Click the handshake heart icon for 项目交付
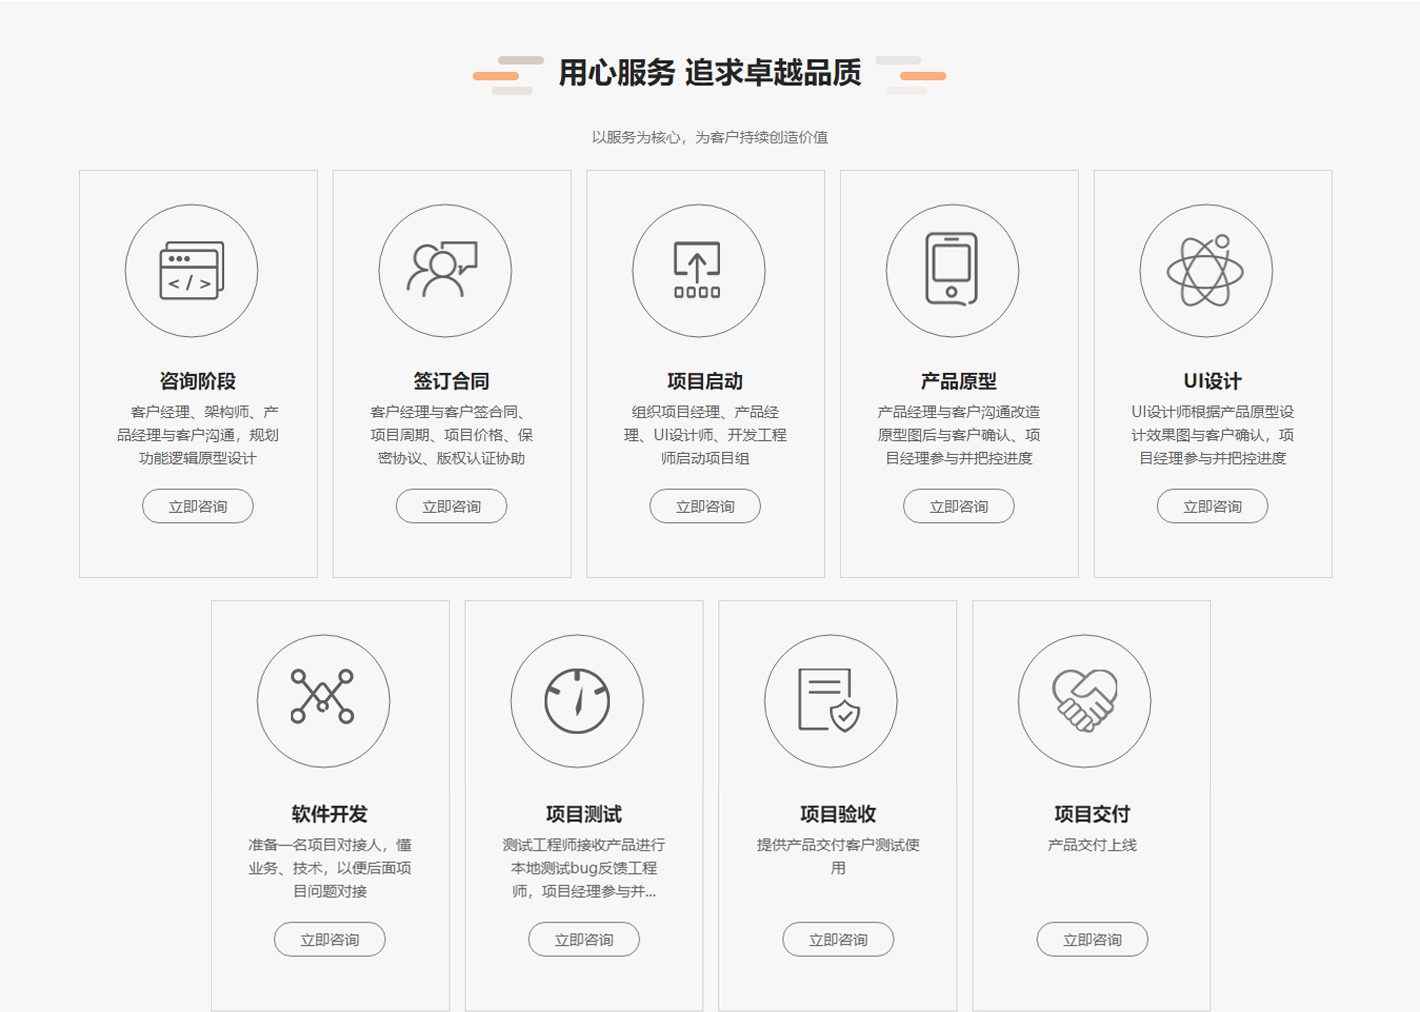The image size is (1420, 1012). click(1084, 700)
